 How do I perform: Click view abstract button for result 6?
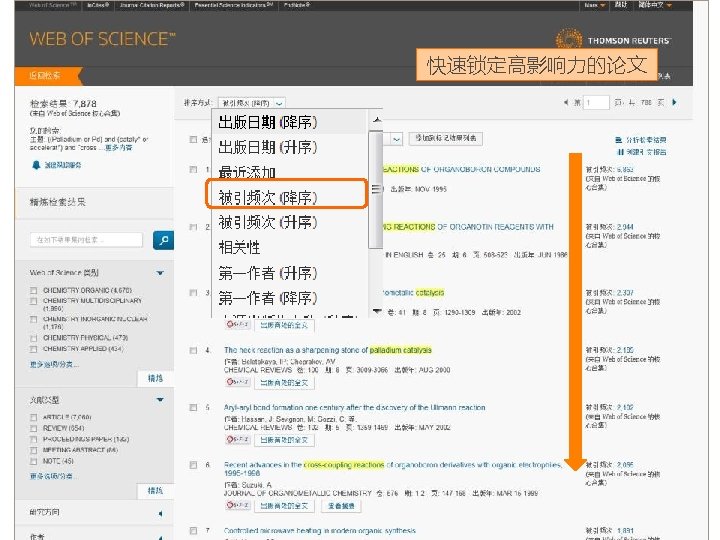[x=341, y=506]
